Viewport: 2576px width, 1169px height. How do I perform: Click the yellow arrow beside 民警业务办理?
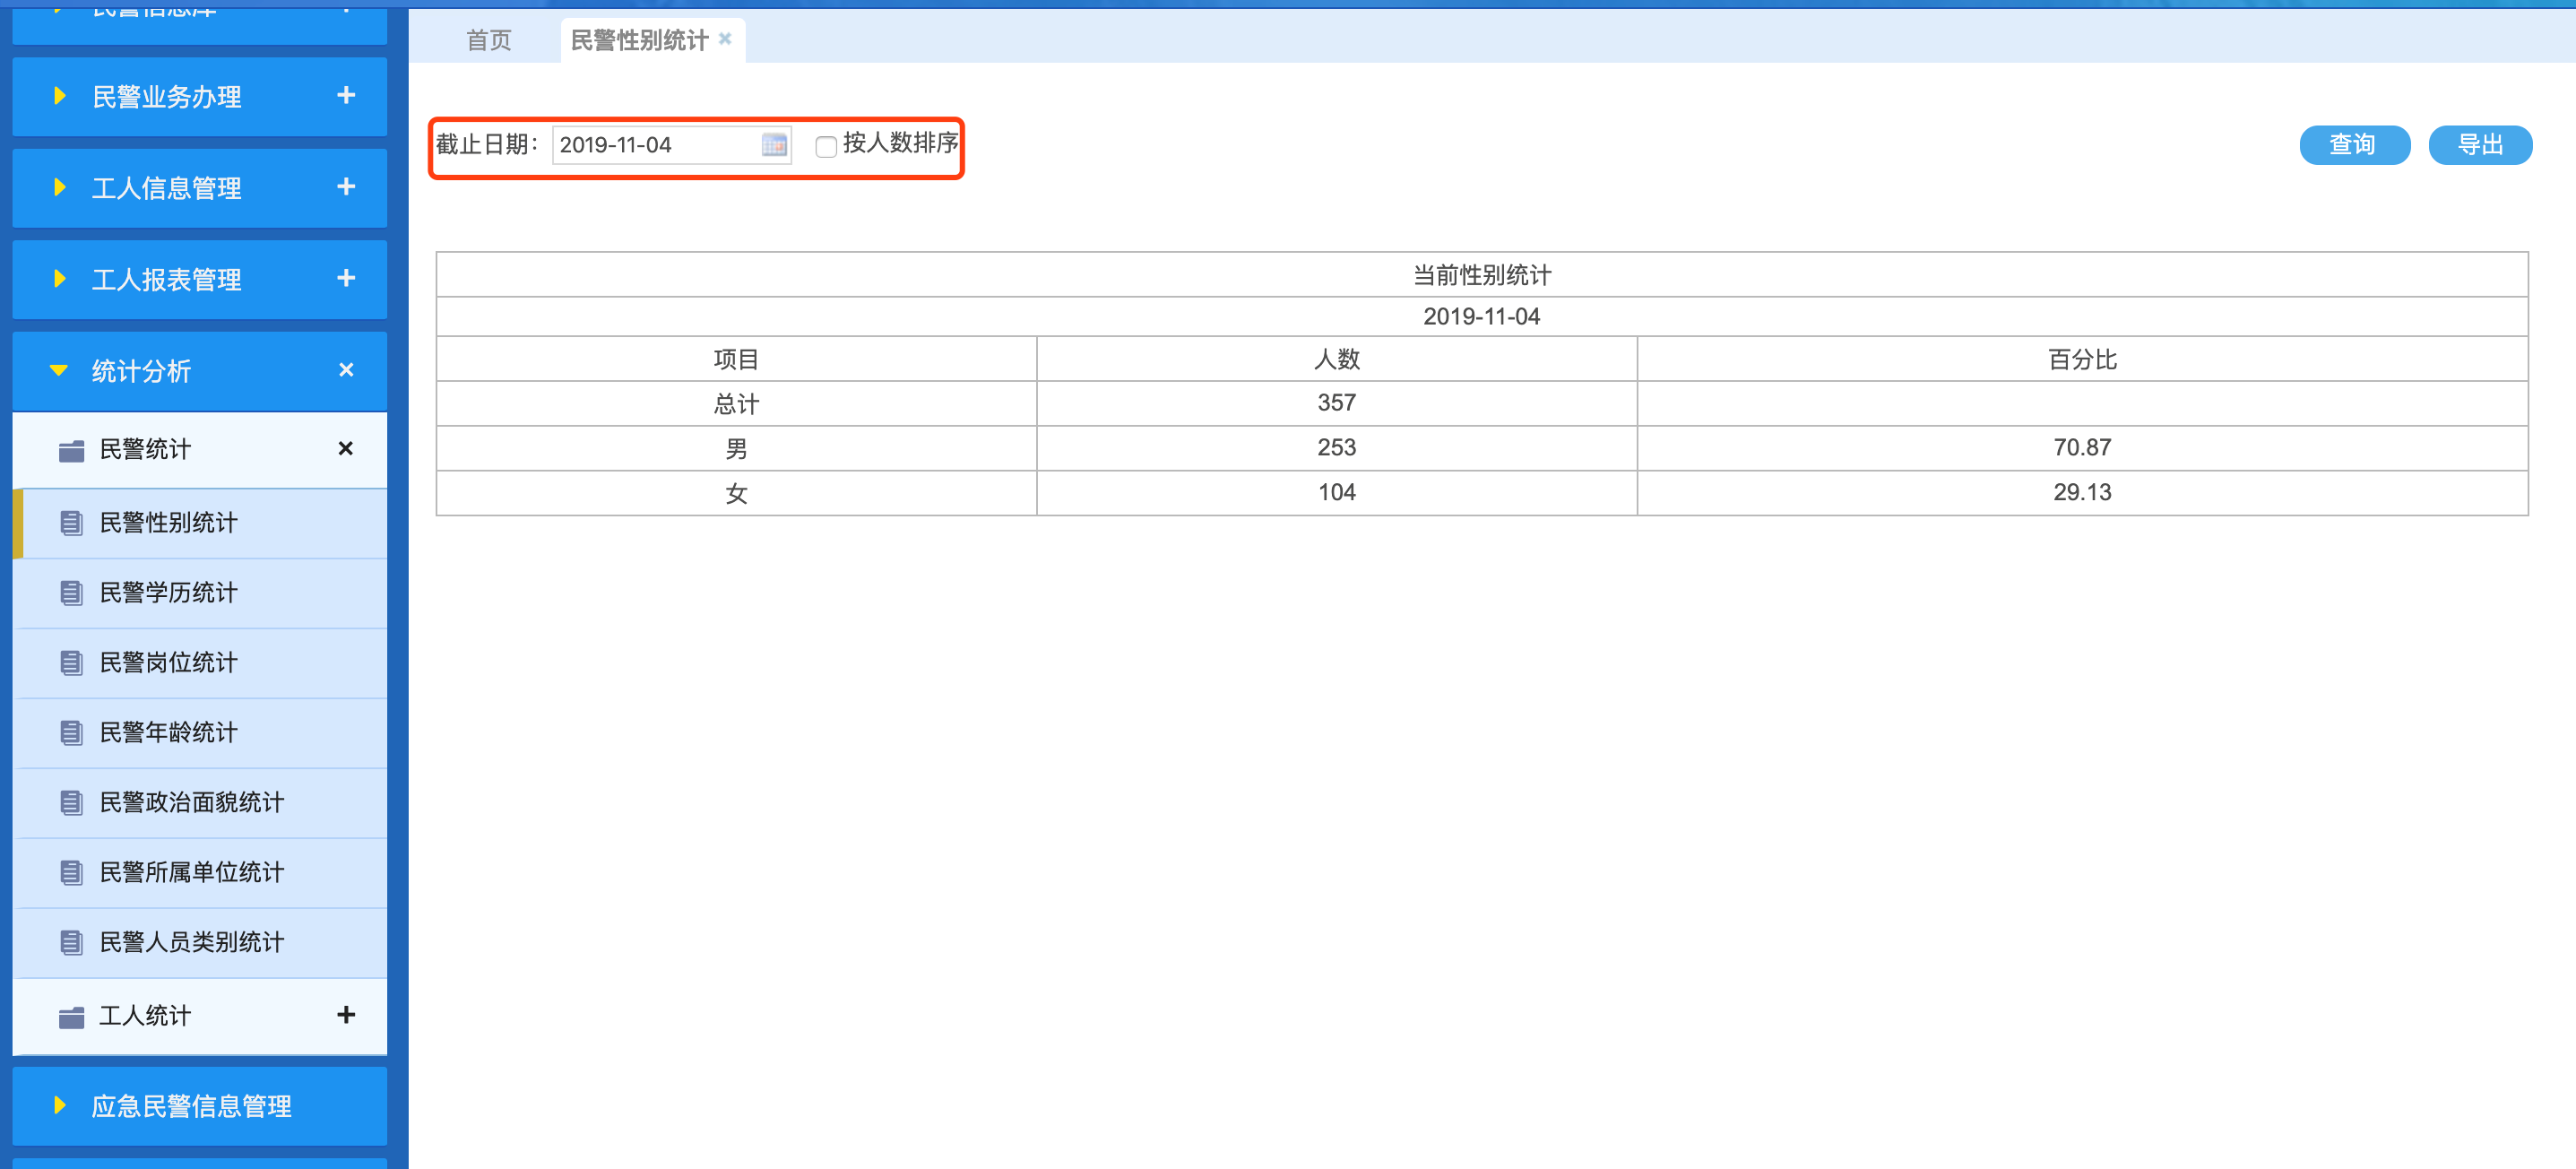click(60, 96)
